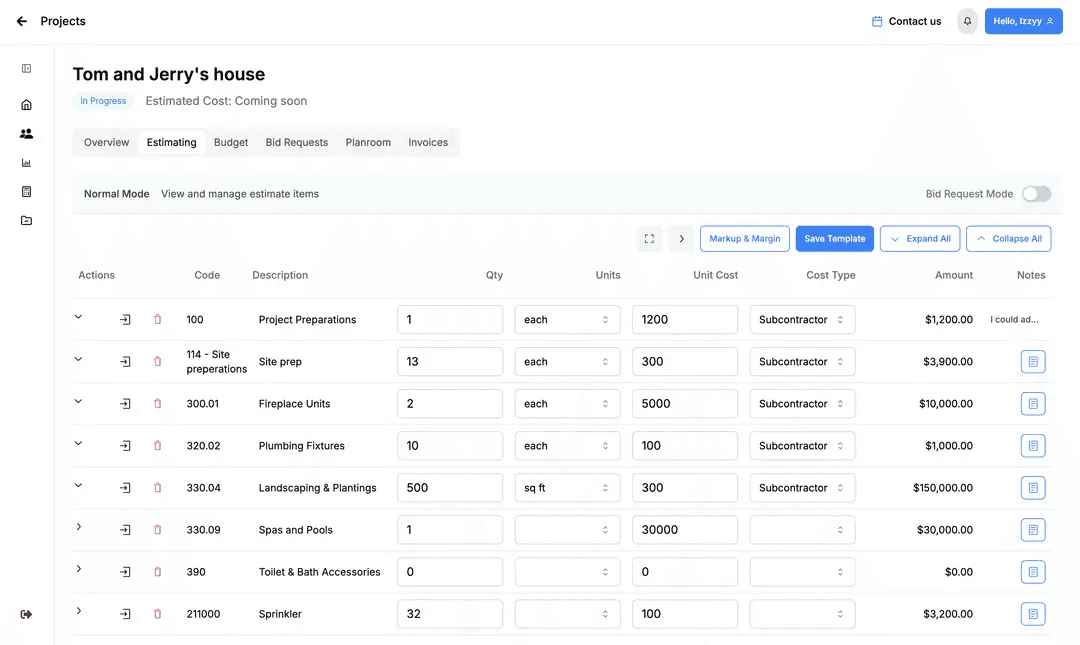Delete the Fireplace Units row
The width and height of the screenshot is (1080, 645).
157,404
